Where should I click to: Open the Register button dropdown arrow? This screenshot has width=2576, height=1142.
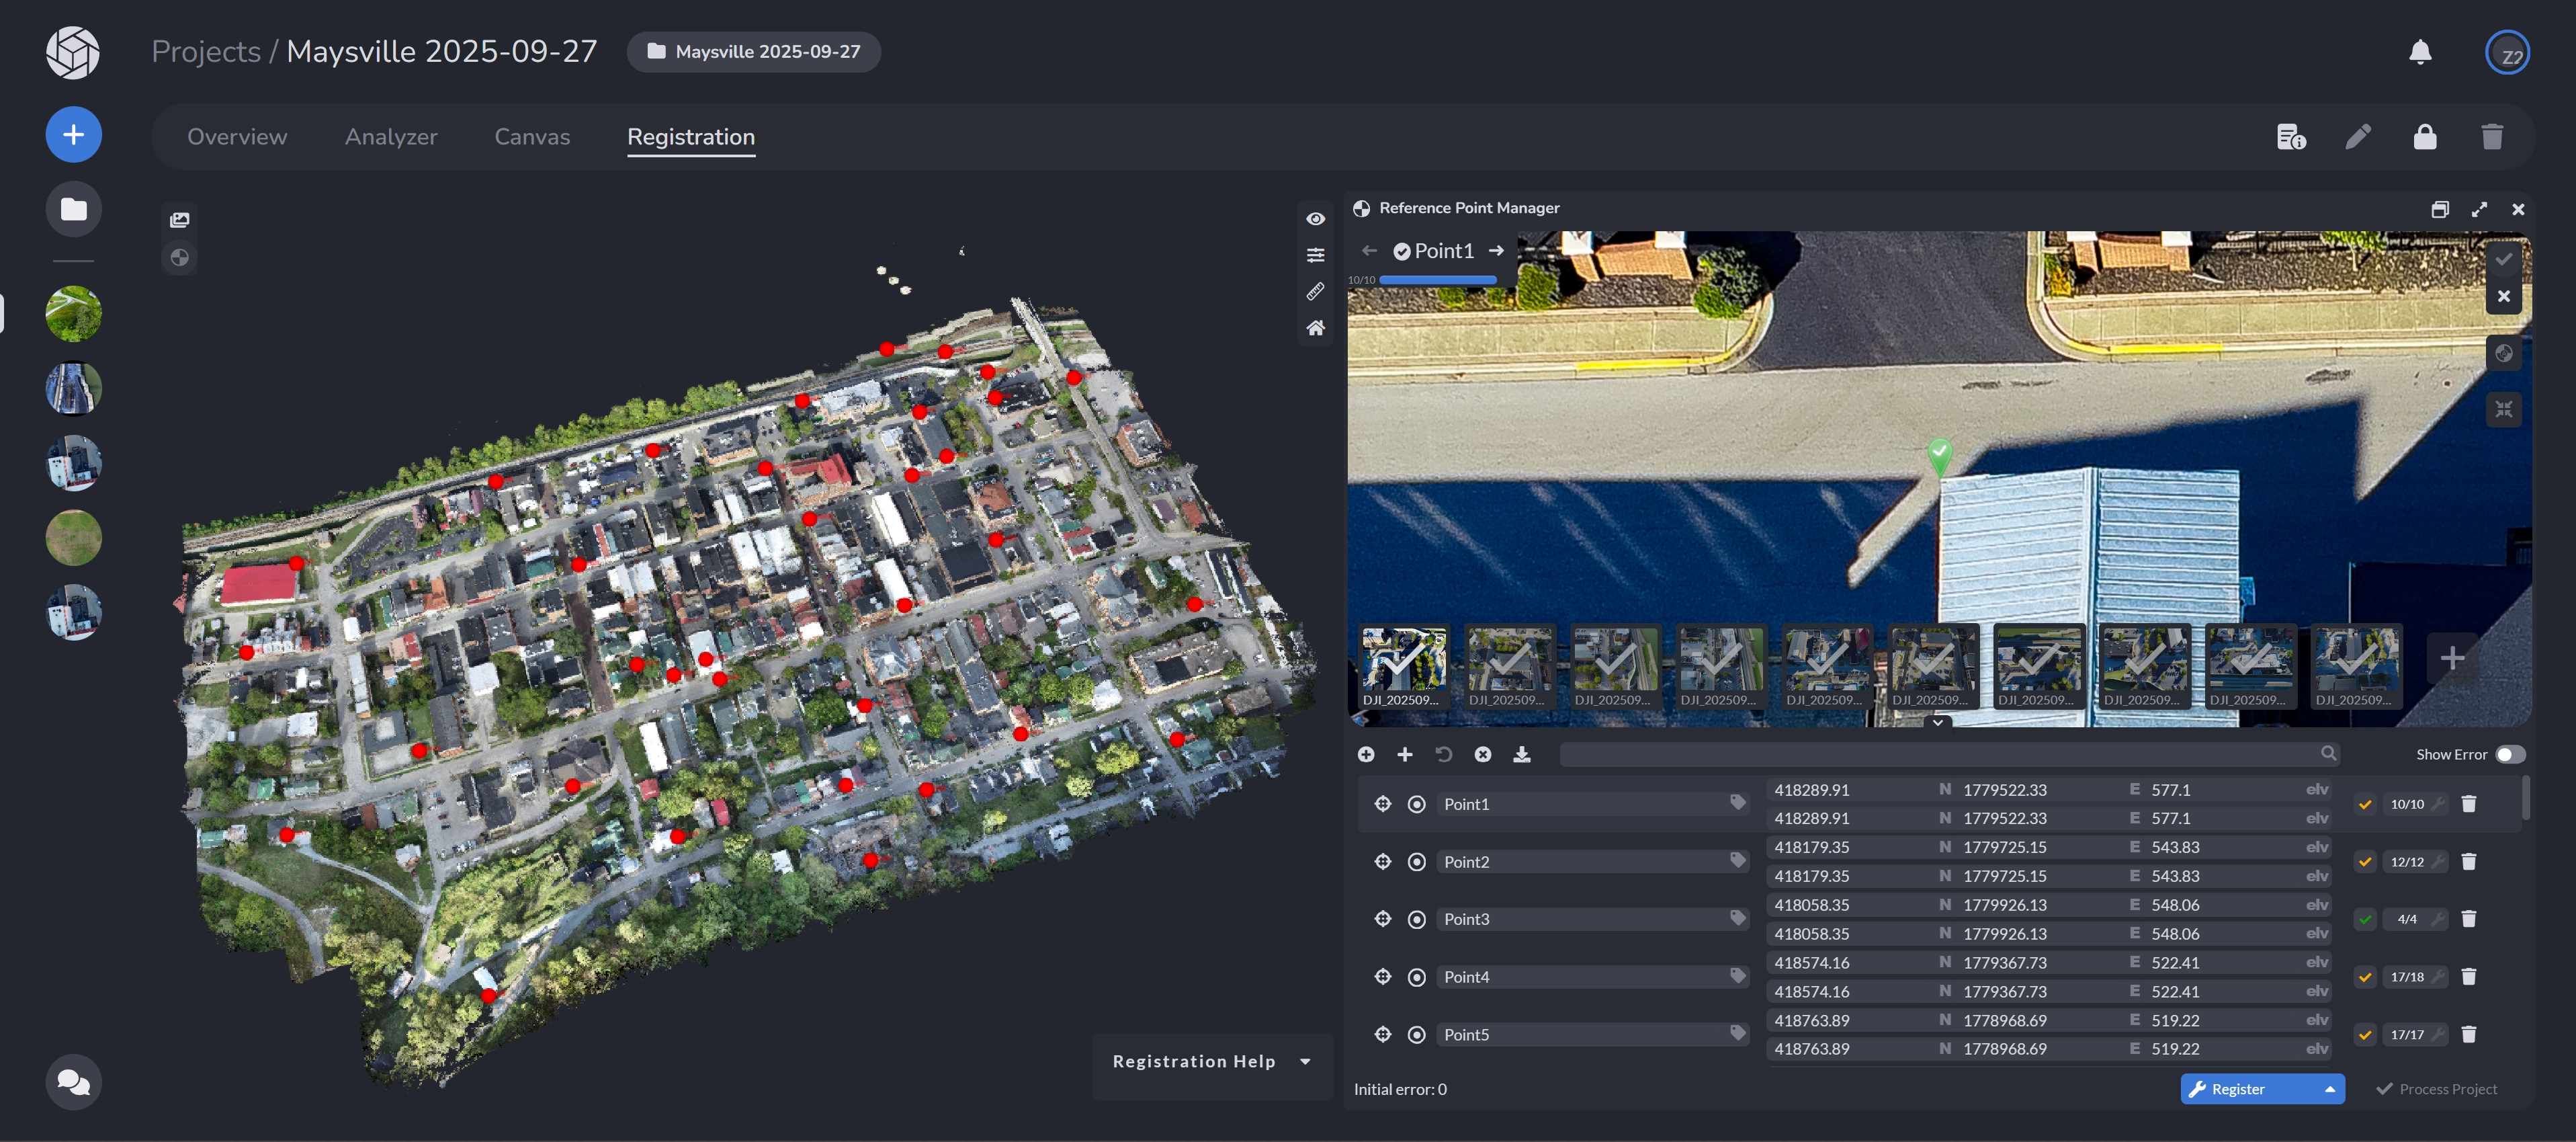click(2329, 1089)
